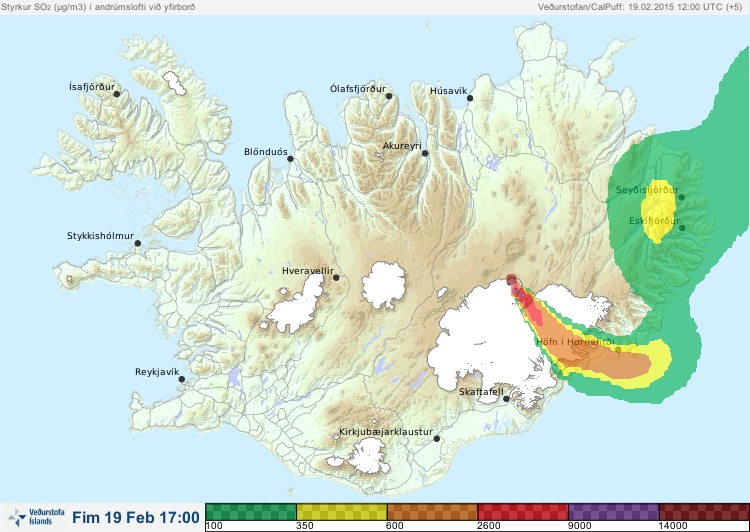Click the Reykjavík city marker dot
This screenshot has height=532, width=750.
tap(182, 379)
